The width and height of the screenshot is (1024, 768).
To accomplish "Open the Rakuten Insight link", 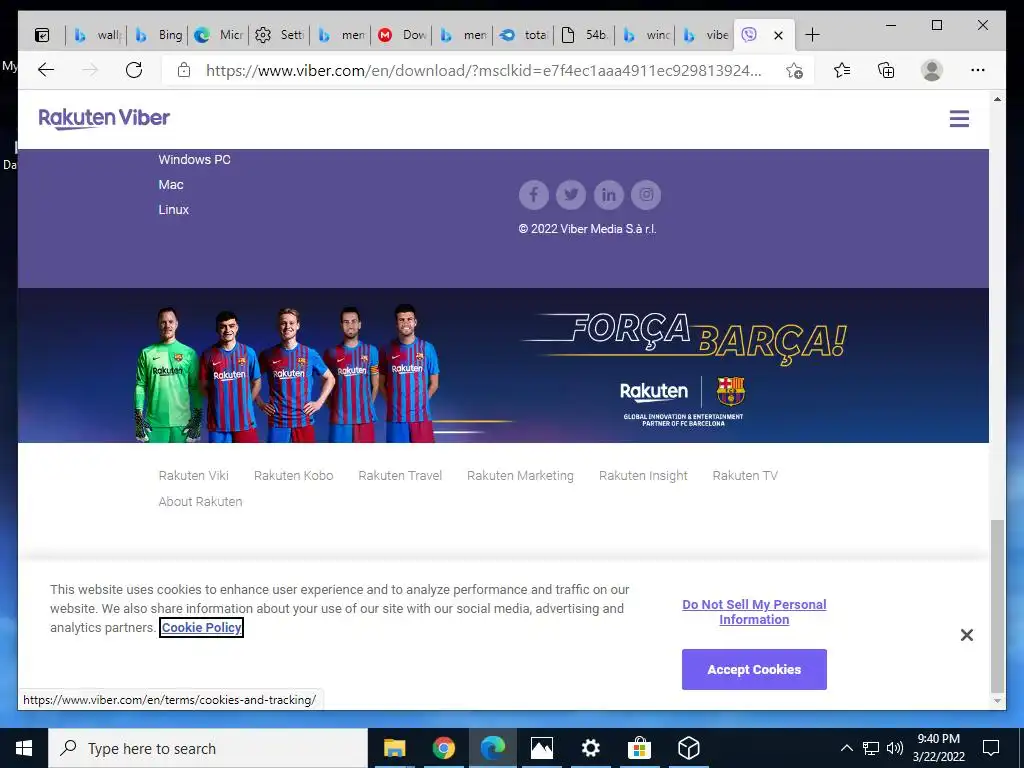I will (x=643, y=475).
